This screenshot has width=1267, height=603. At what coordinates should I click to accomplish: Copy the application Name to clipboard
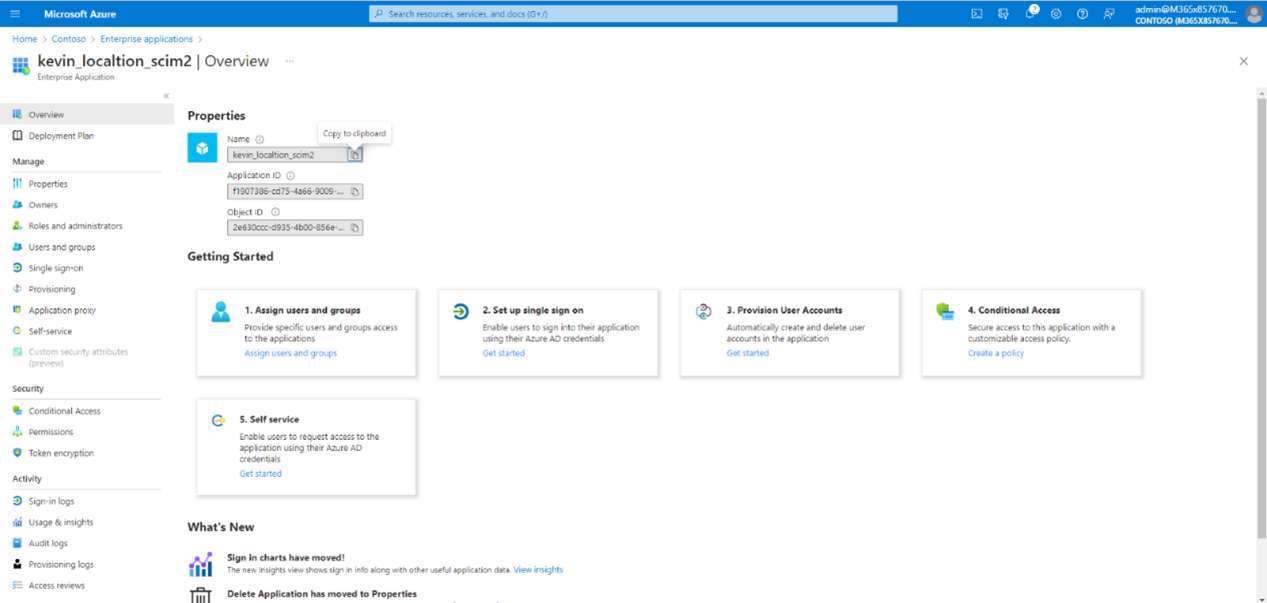[355, 155]
